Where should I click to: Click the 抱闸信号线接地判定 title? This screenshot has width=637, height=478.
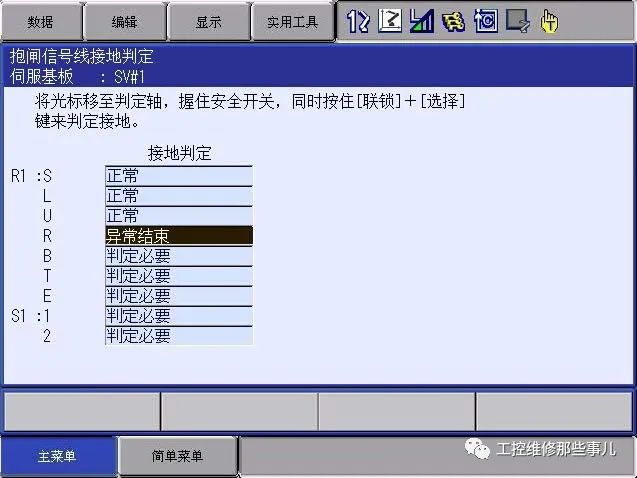(81, 56)
